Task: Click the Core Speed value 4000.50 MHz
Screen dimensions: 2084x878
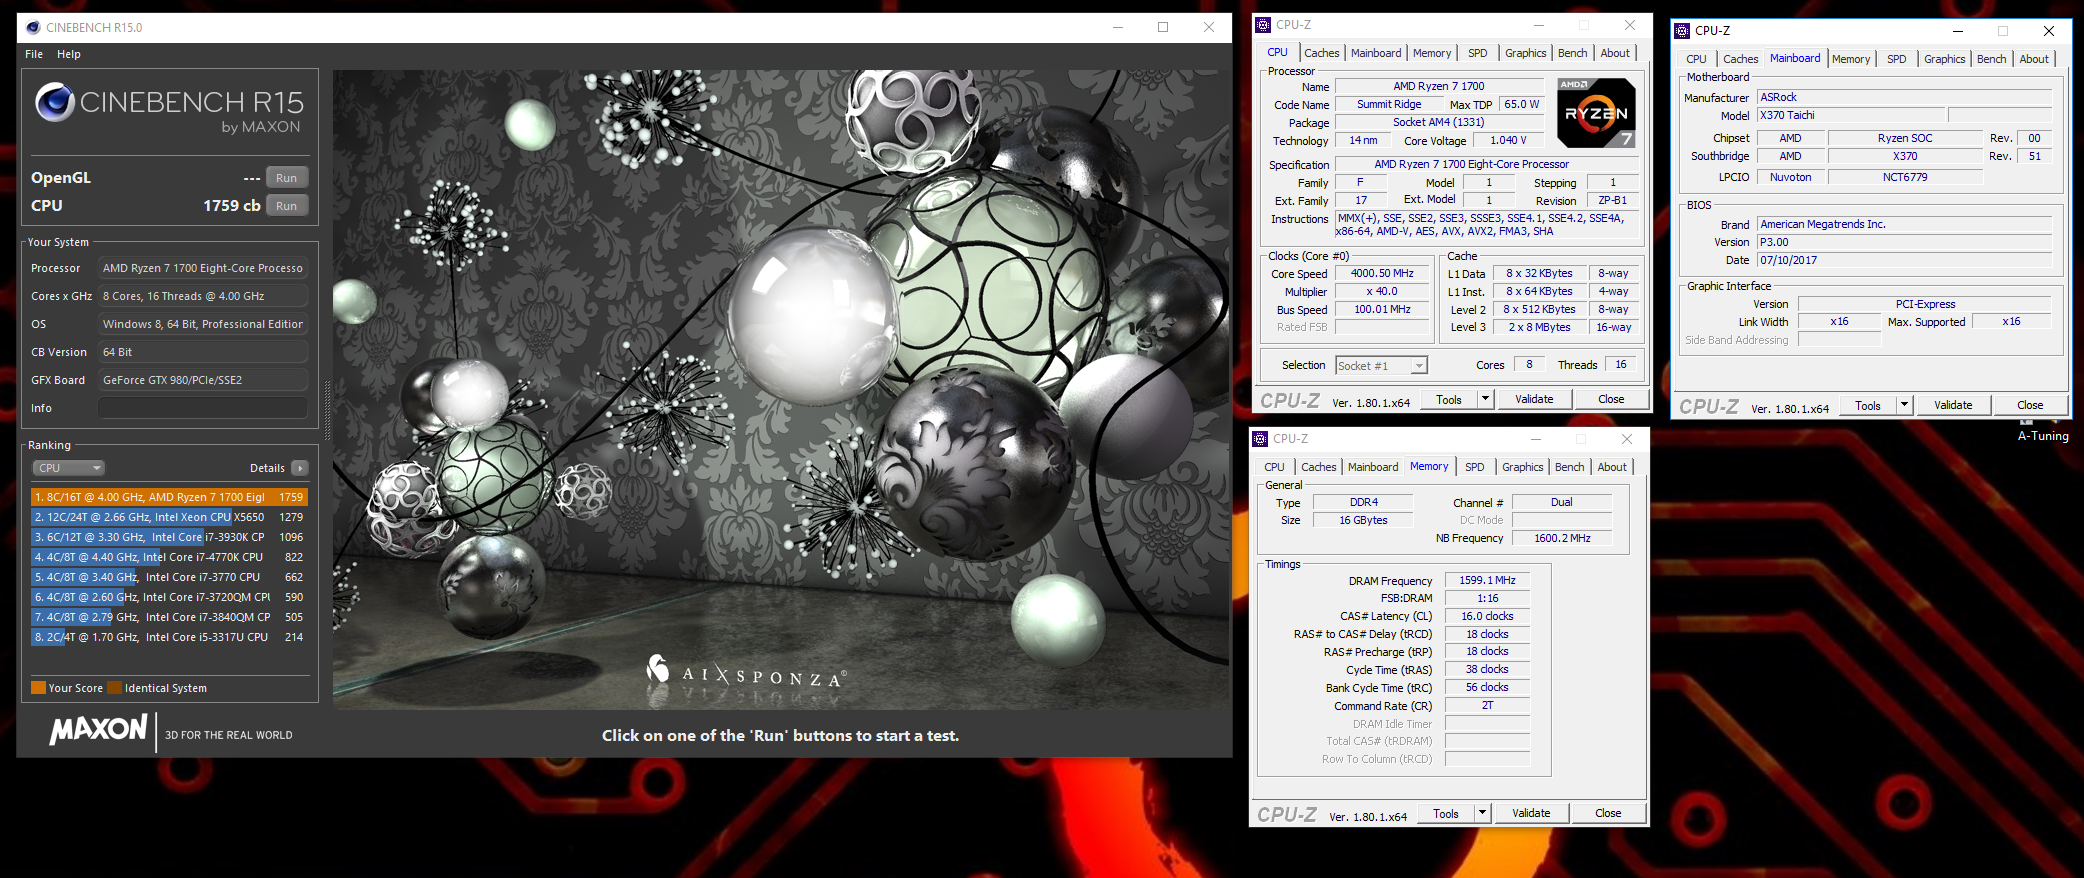Action: coord(1383,273)
